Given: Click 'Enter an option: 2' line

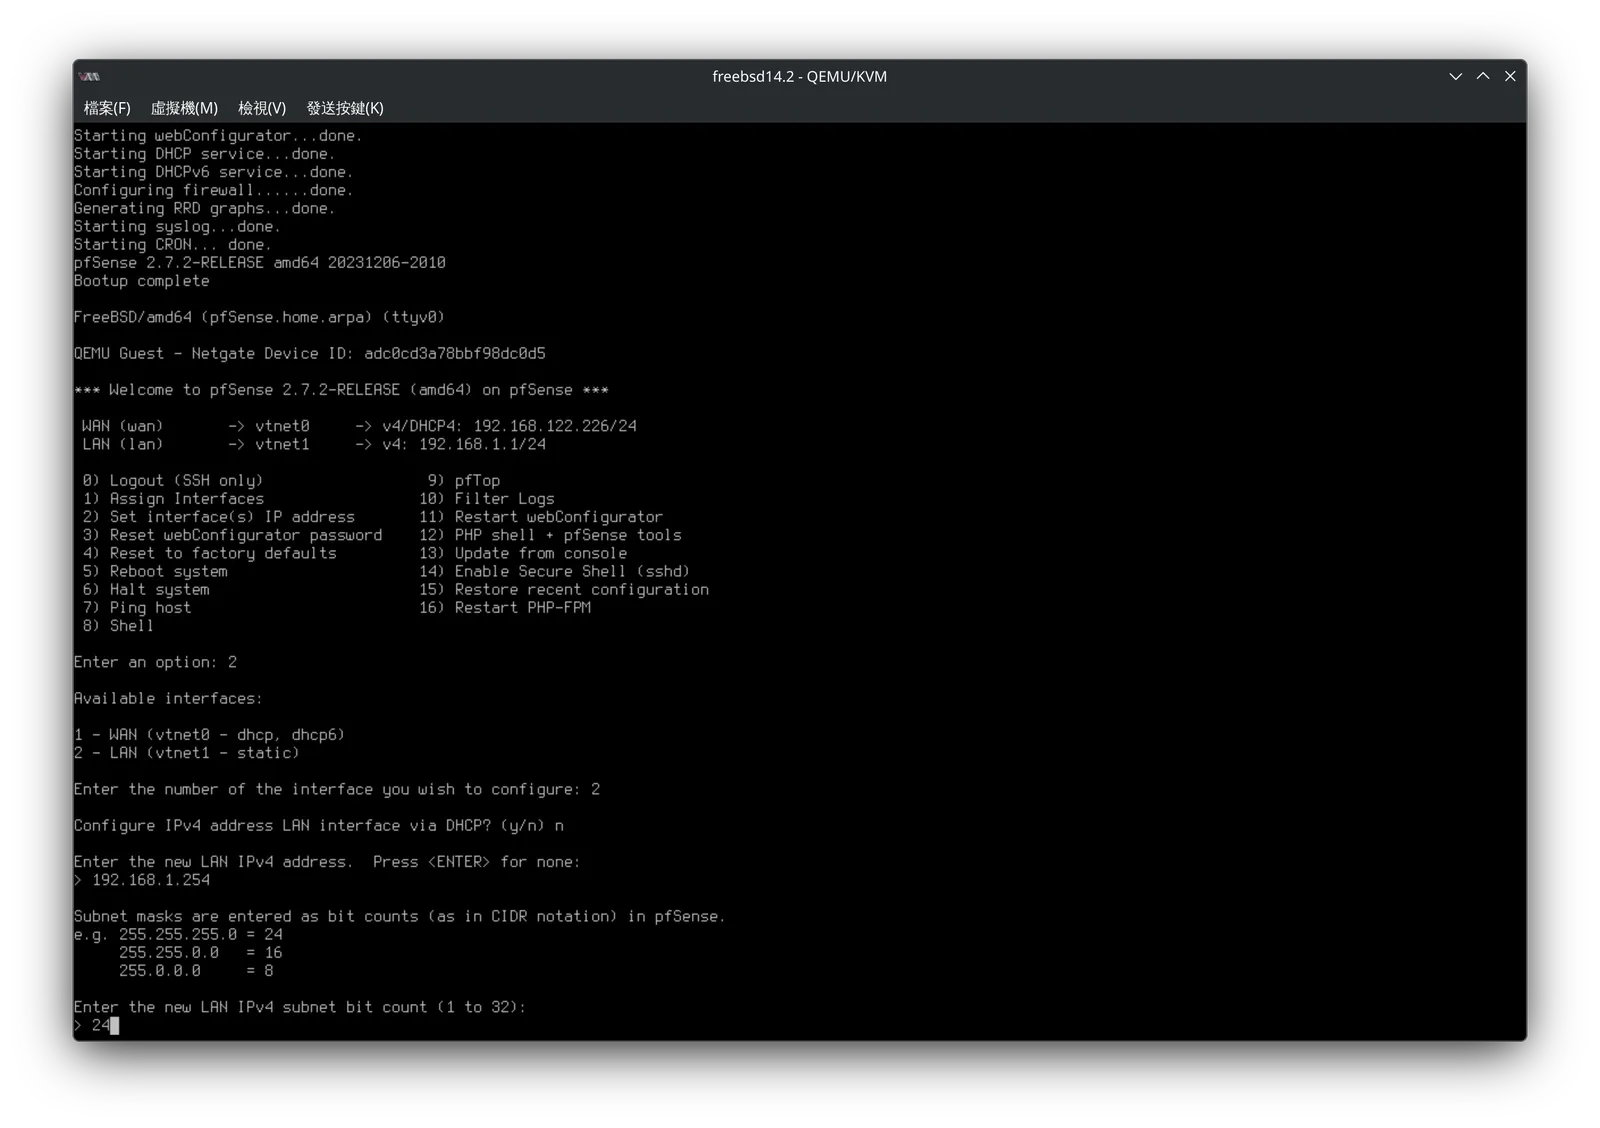Looking at the screenshot, I should coord(155,662).
